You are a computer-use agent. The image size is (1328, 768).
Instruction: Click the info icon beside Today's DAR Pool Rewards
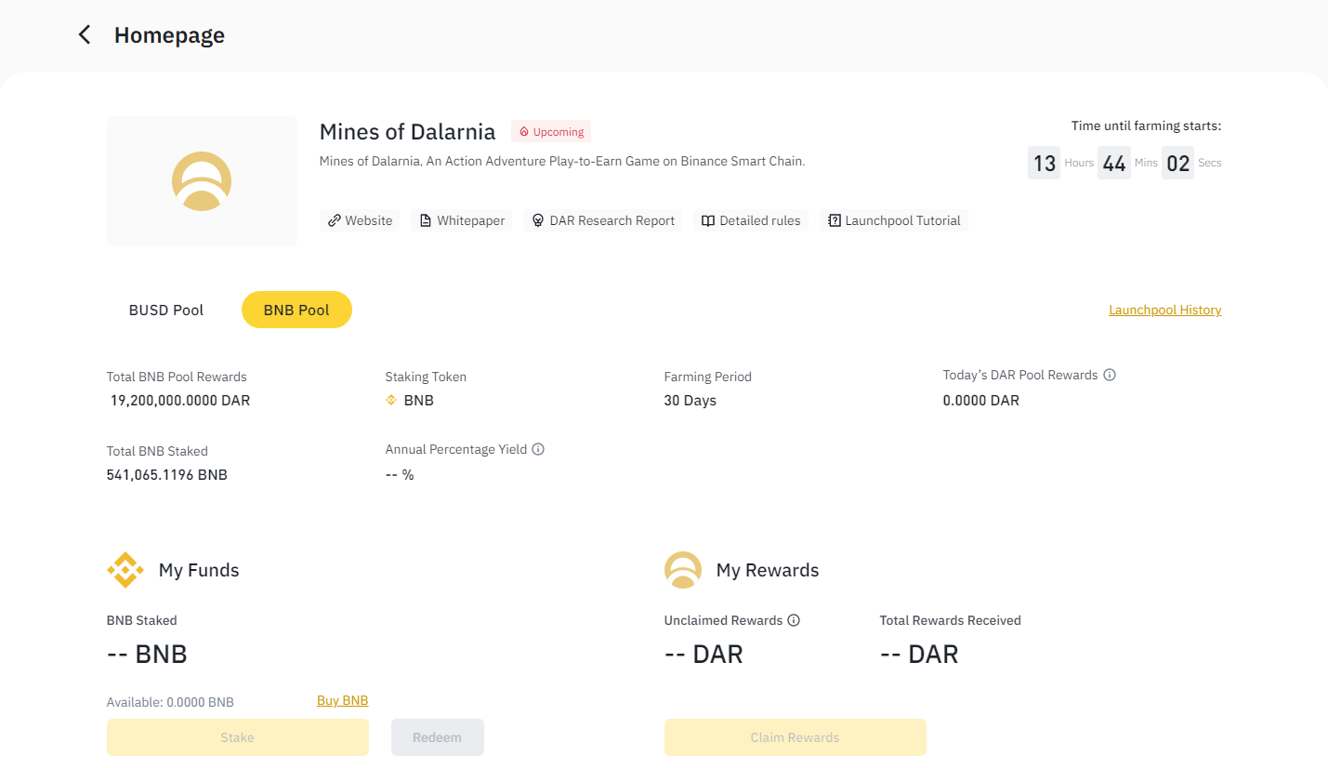tap(1109, 375)
